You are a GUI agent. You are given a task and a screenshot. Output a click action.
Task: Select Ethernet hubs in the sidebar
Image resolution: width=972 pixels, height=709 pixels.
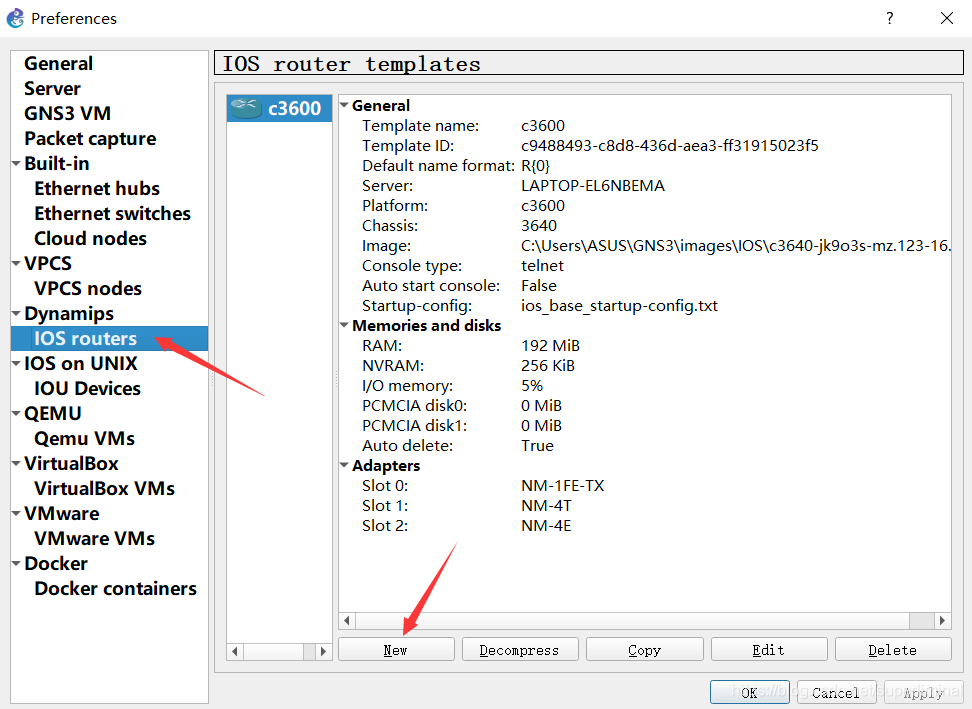click(97, 188)
